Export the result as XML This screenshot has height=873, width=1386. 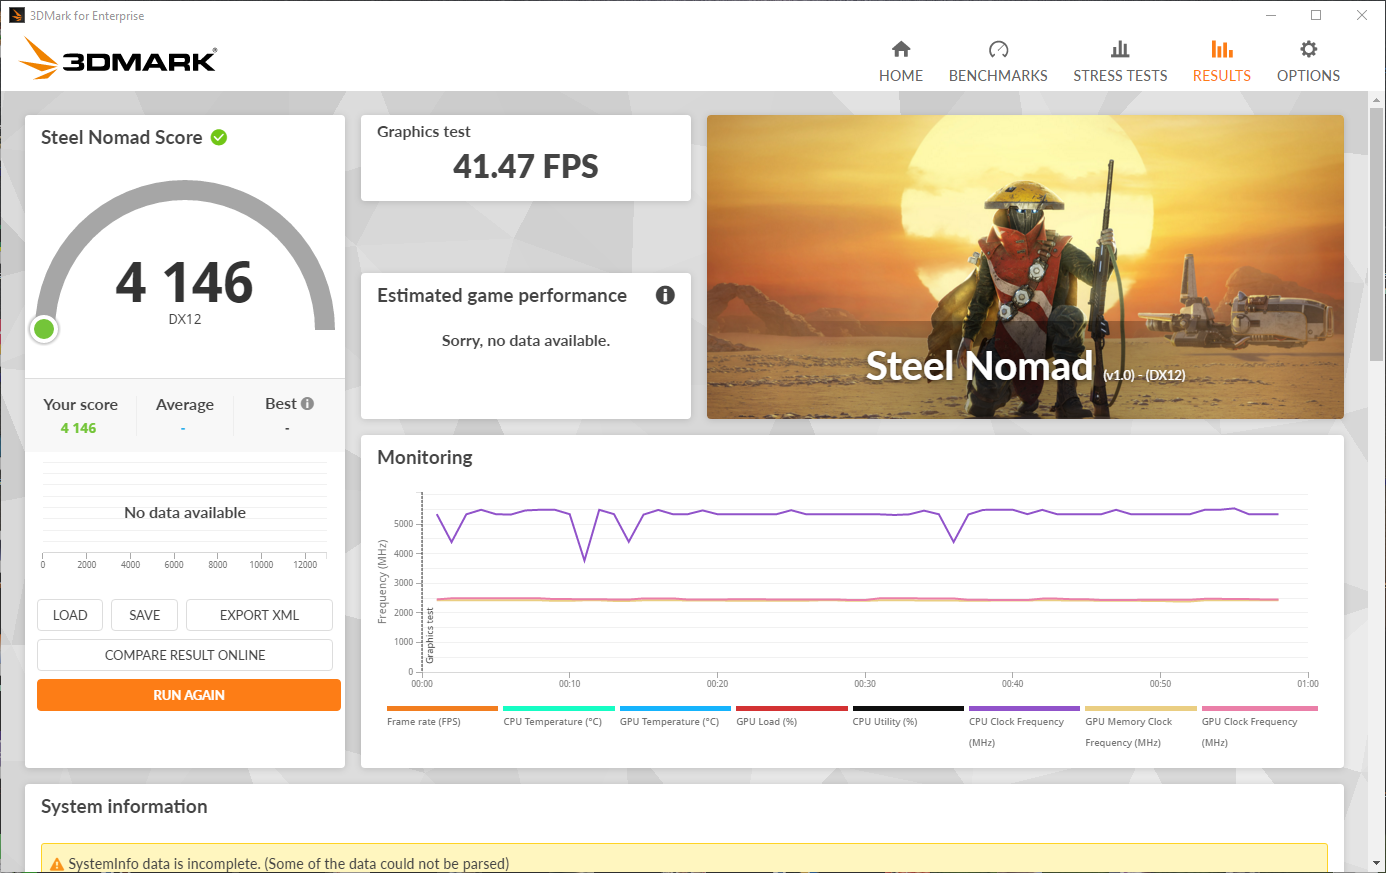259,615
